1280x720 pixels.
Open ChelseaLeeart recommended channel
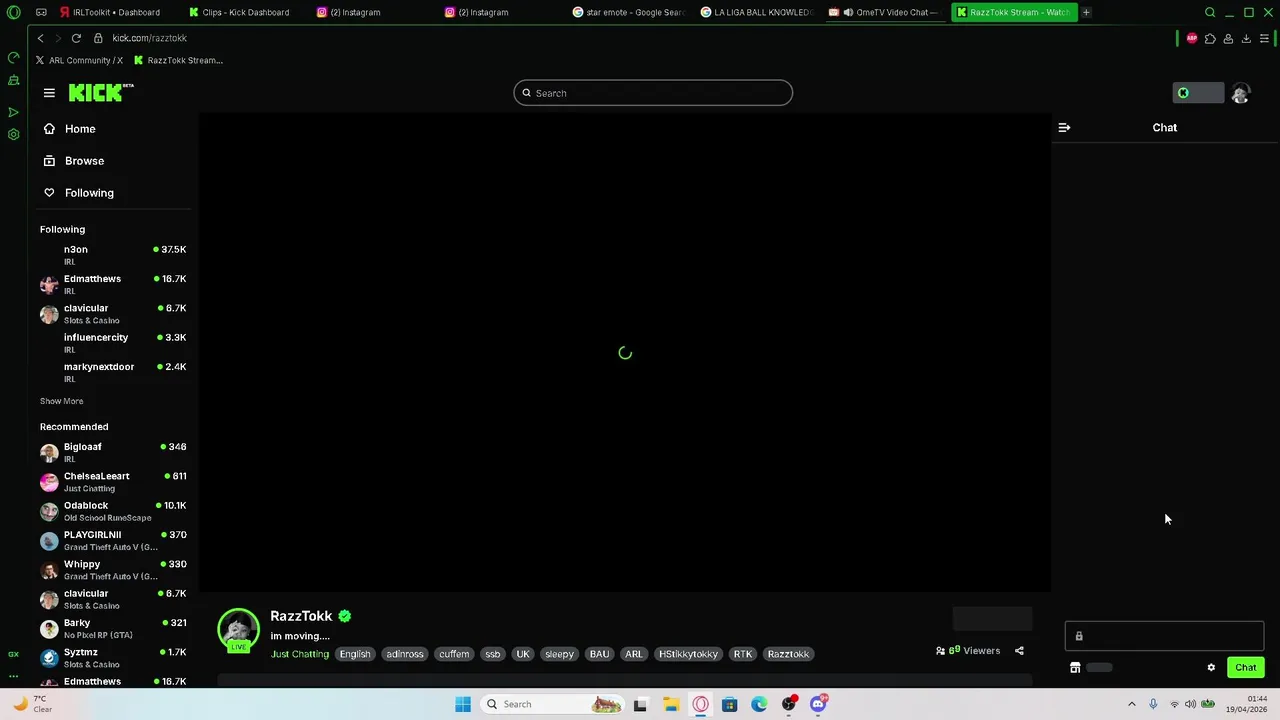tap(113, 481)
